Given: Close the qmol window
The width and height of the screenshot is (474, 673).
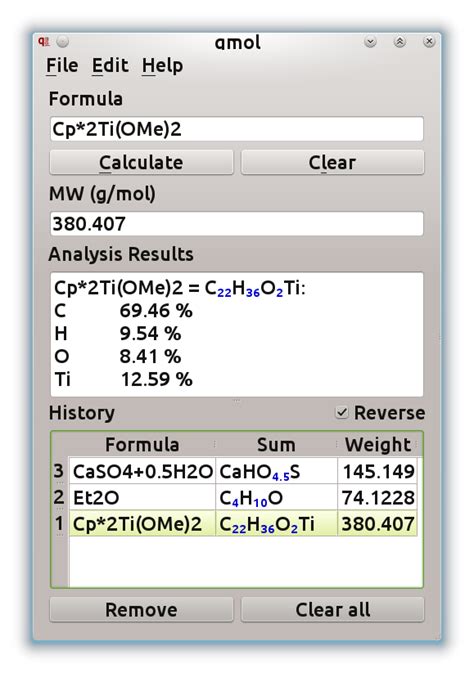Looking at the screenshot, I should pos(429,42).
